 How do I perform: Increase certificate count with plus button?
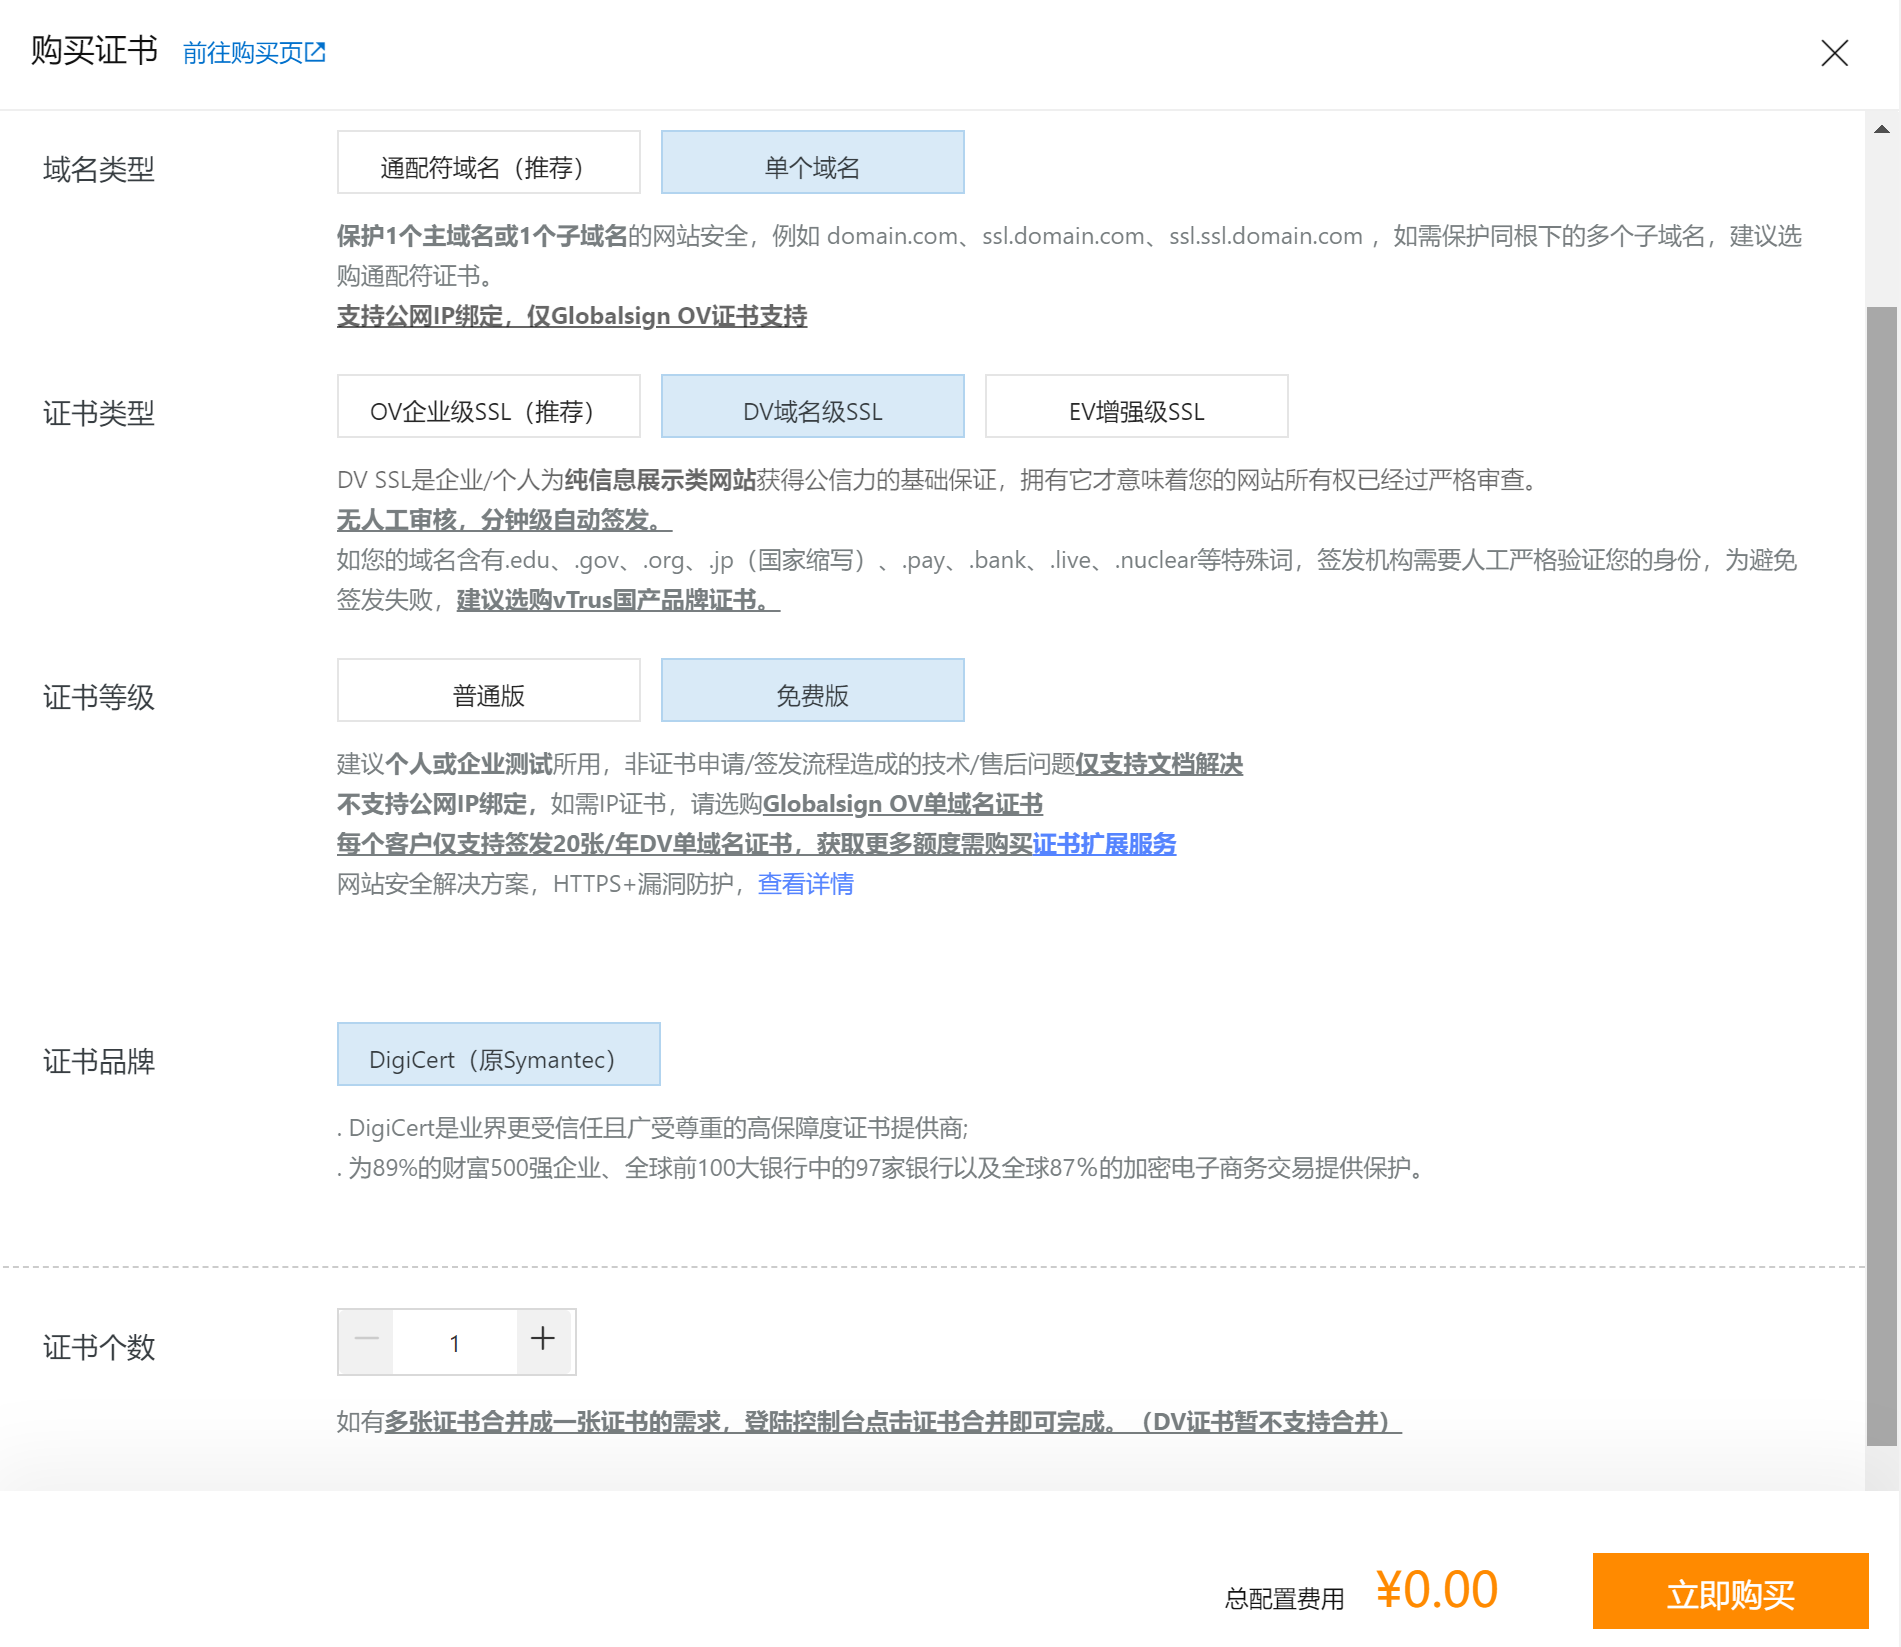click(x=543, y=1340)
